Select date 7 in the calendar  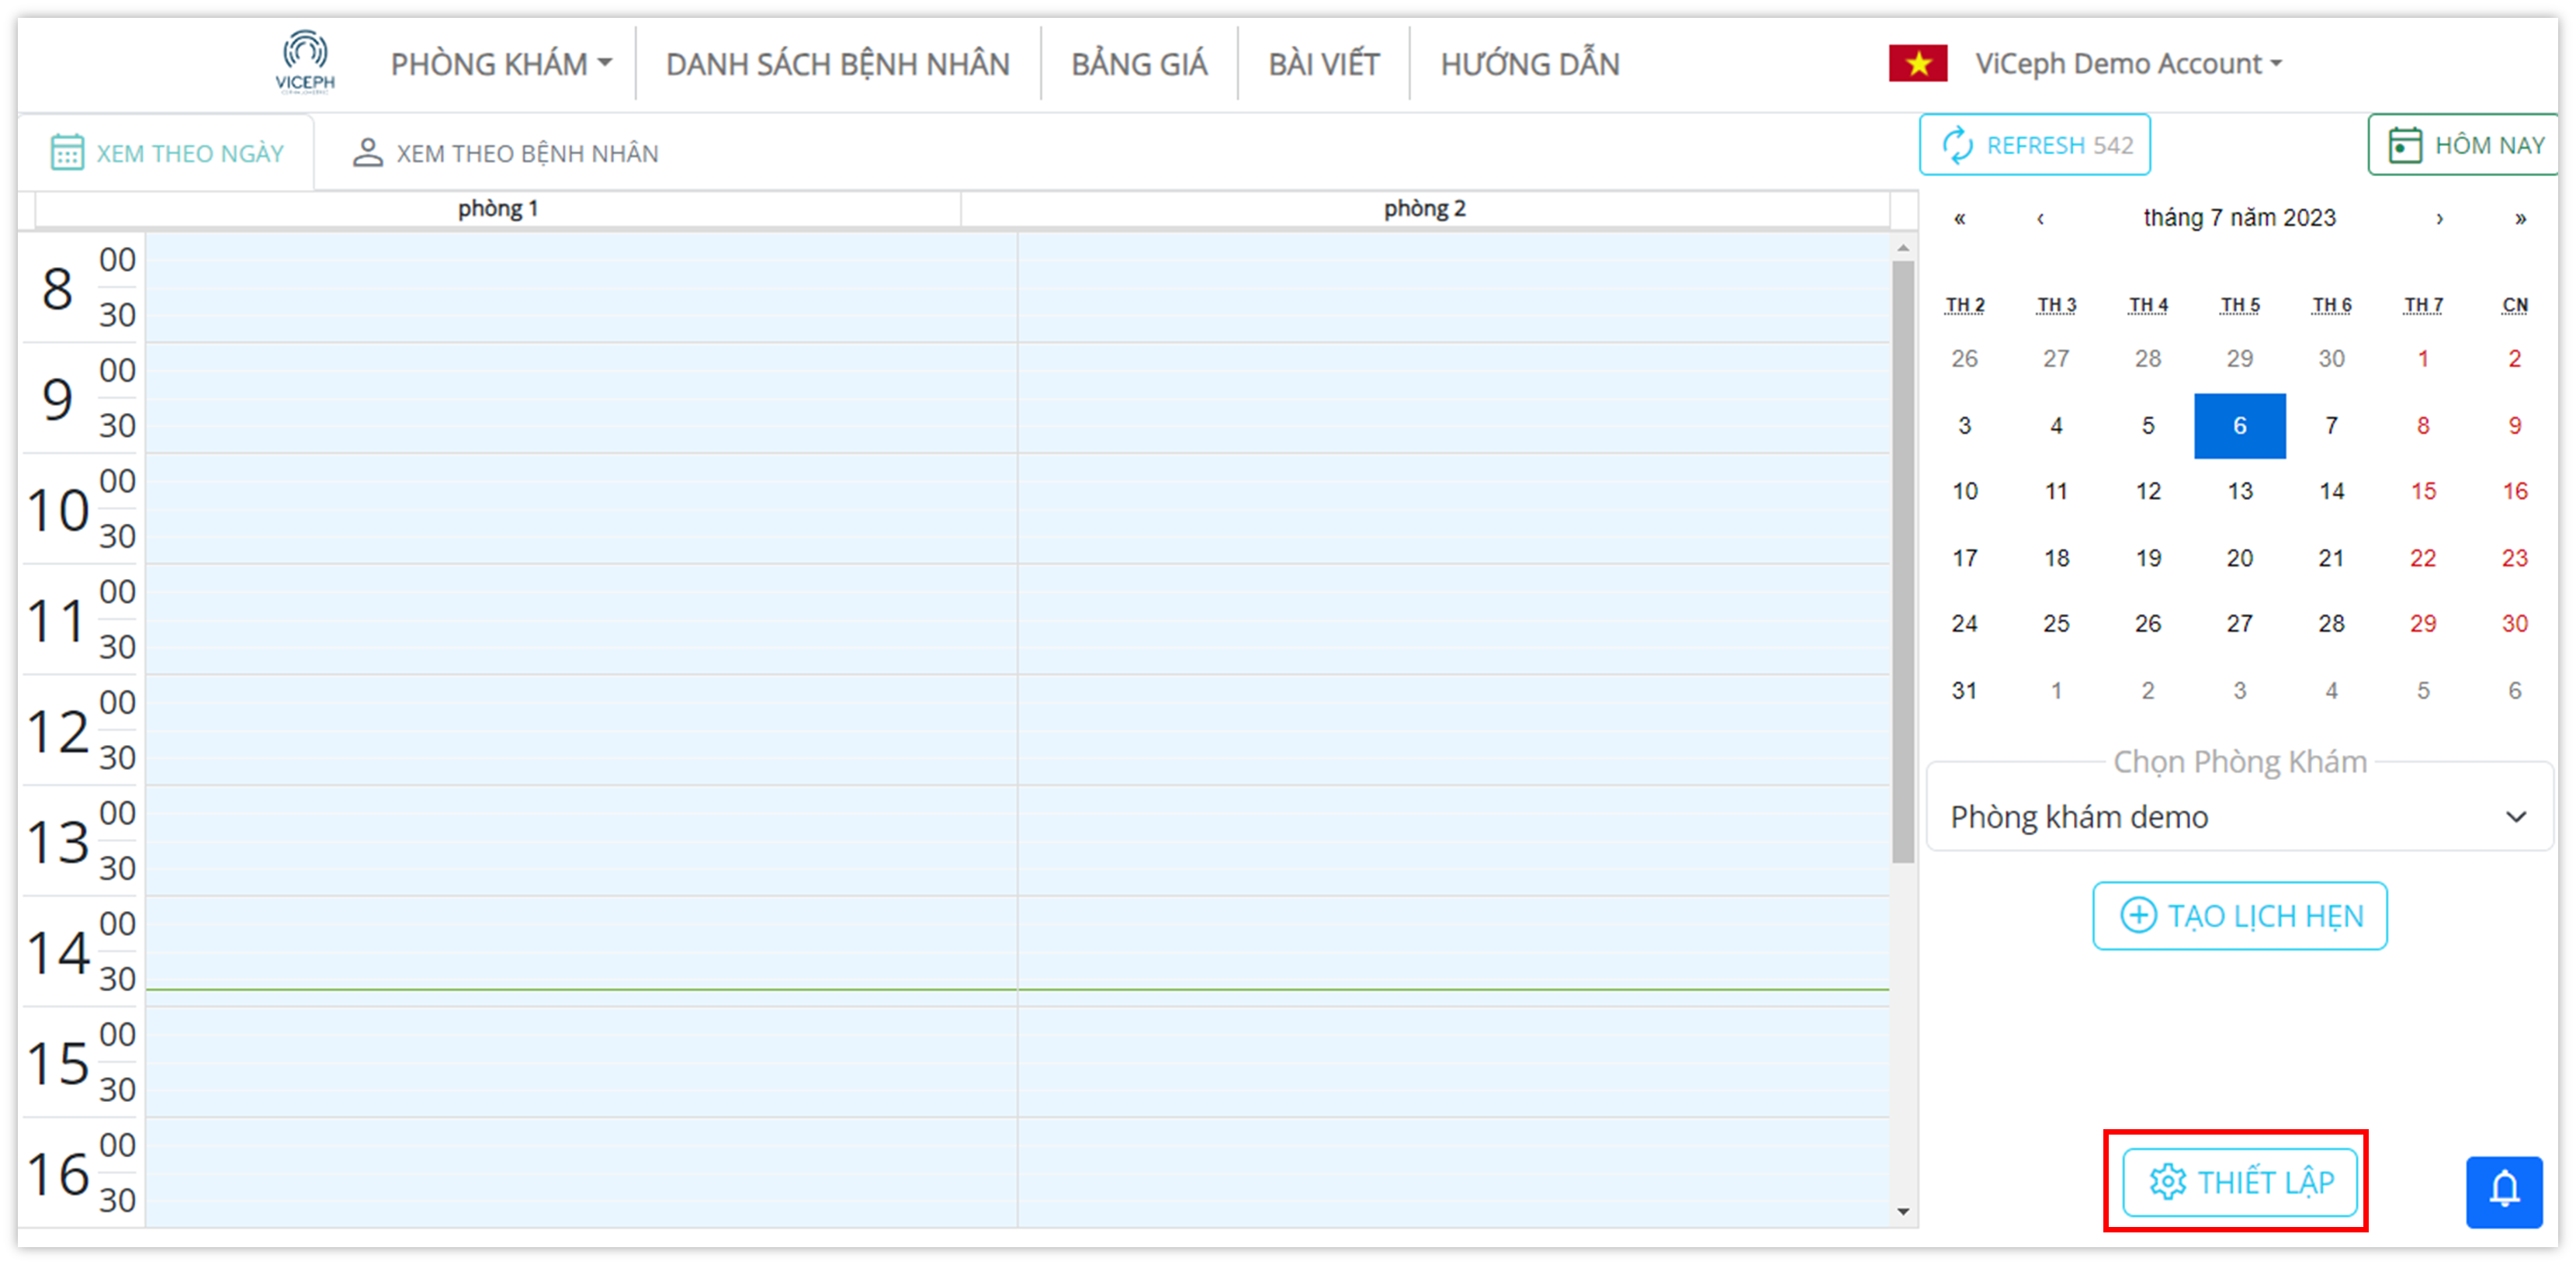(x=2331, y=426)
